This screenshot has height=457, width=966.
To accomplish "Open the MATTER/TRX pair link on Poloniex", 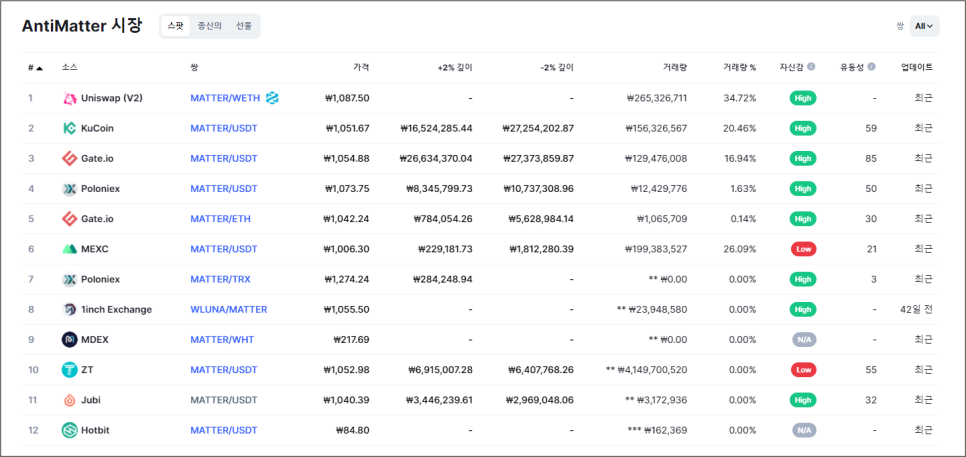I will 222,280.
